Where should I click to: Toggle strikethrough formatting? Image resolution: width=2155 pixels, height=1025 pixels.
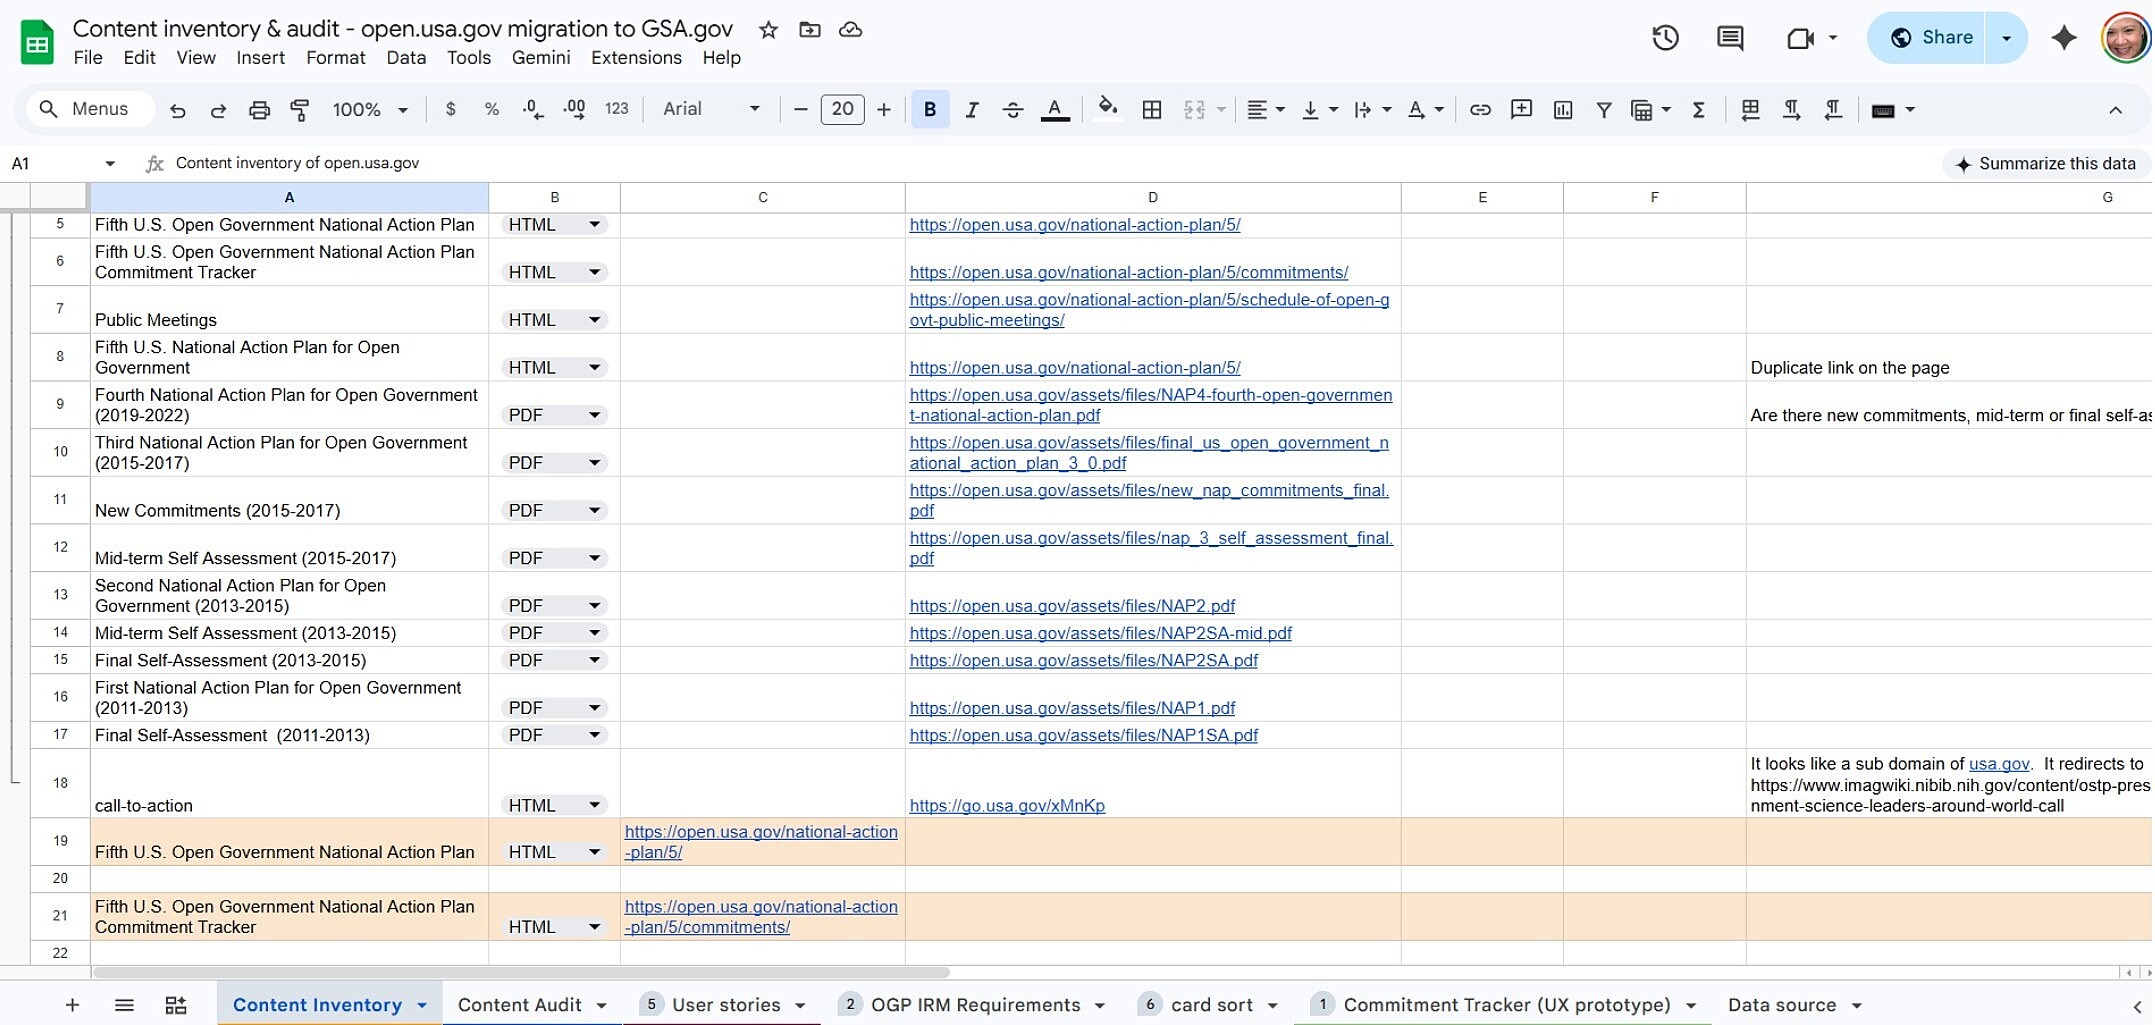[x=1012, y=110]
